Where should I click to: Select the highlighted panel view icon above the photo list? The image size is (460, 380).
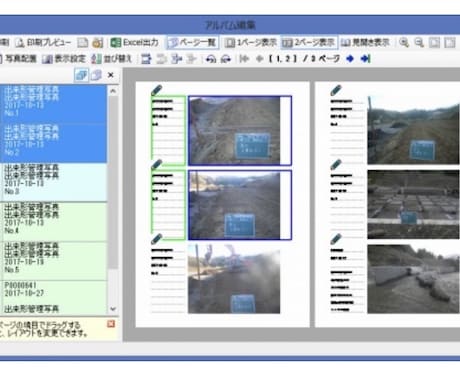(81, 75)
